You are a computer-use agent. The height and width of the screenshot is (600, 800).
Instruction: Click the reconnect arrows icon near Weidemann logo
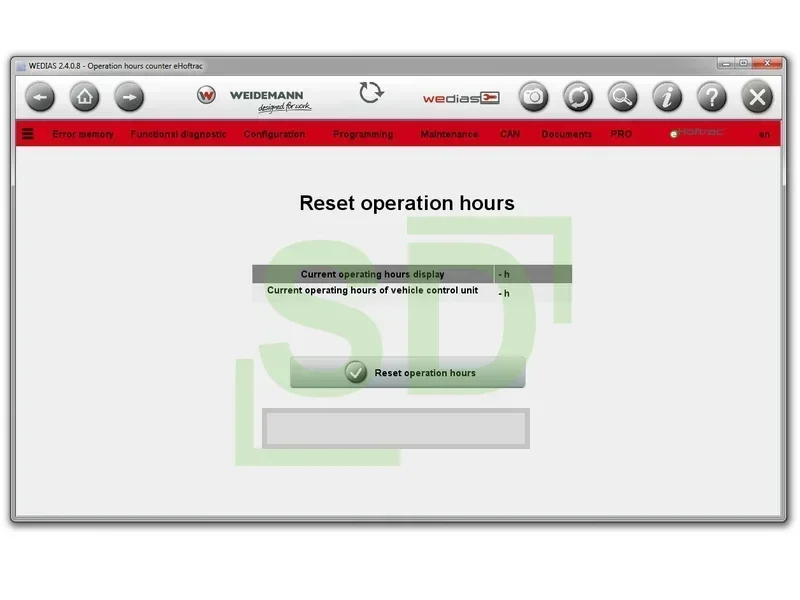(371, 93)
